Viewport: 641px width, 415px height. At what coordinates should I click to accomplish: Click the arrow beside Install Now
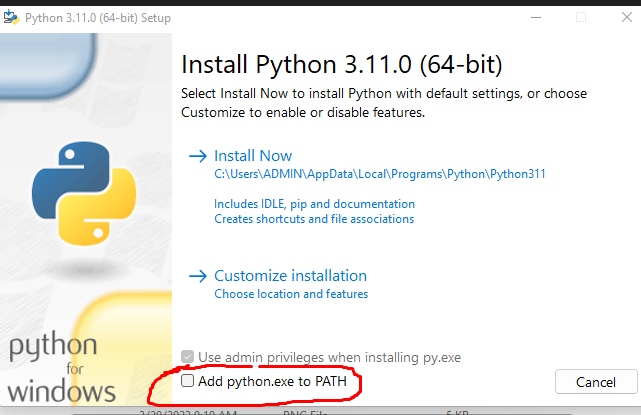coord(198,156)
